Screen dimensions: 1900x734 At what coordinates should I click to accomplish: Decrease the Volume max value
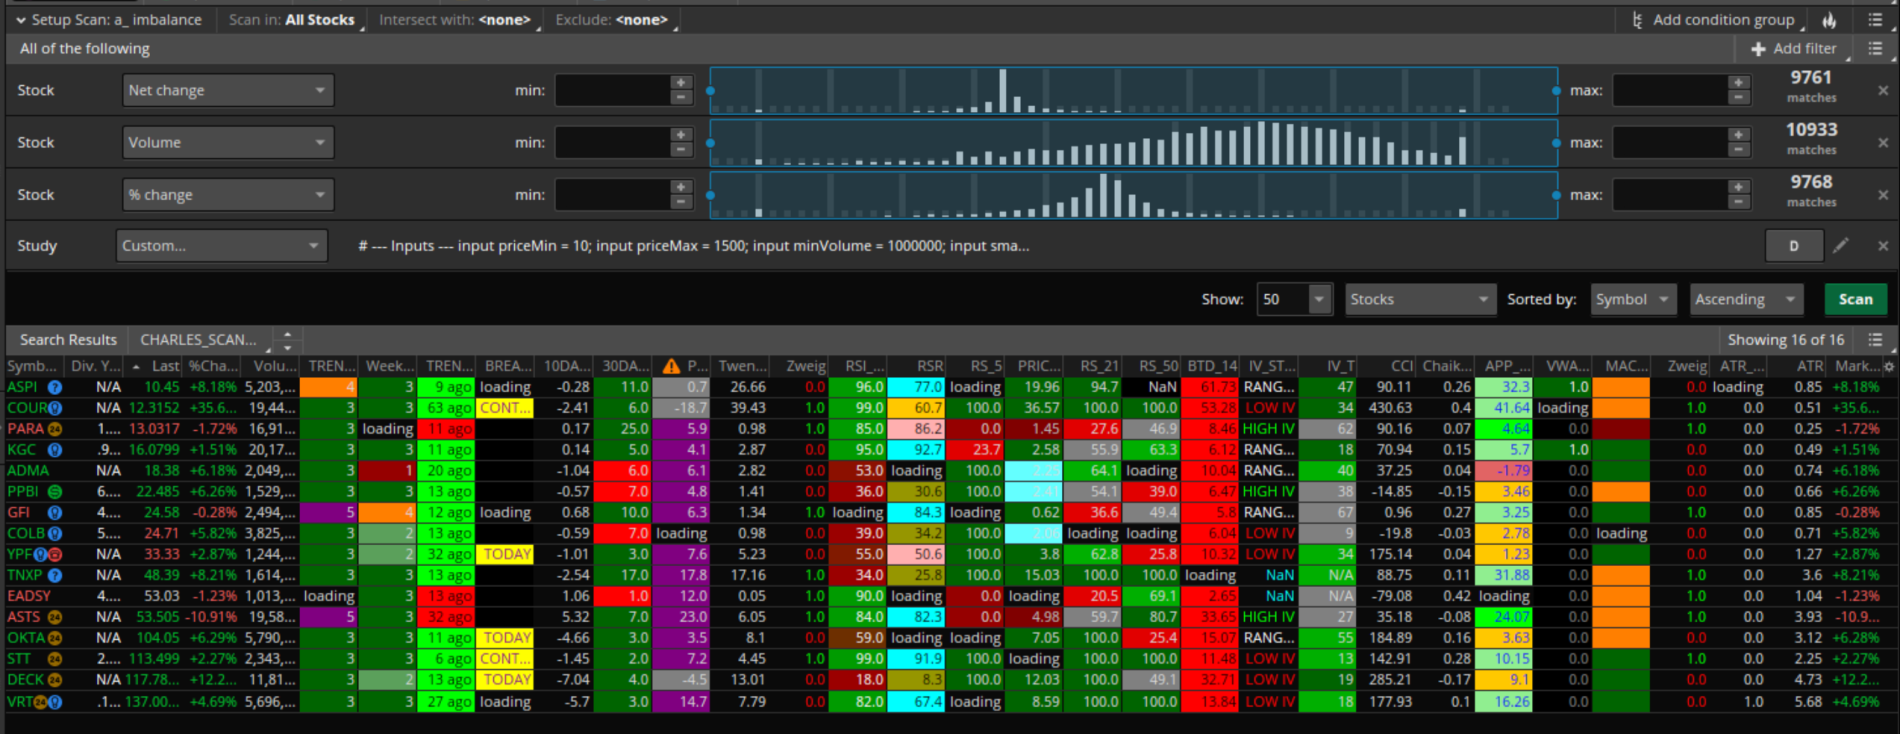[1739, 149]
